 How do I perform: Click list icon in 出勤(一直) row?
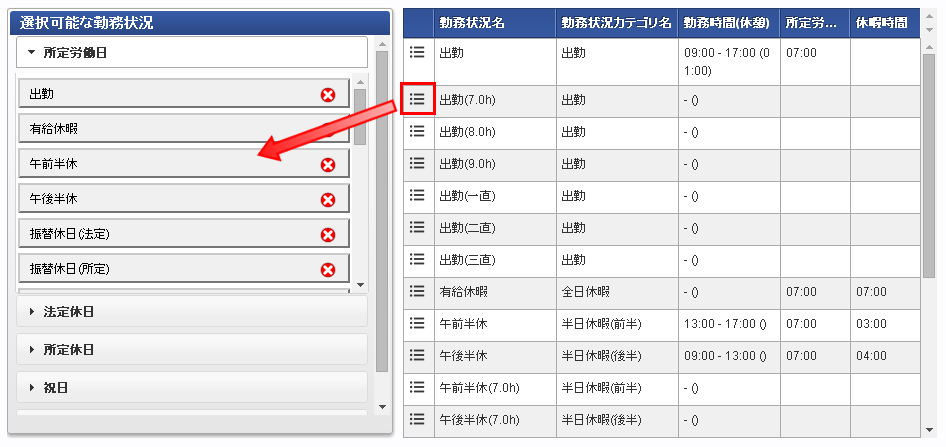[x=417, y=195]
